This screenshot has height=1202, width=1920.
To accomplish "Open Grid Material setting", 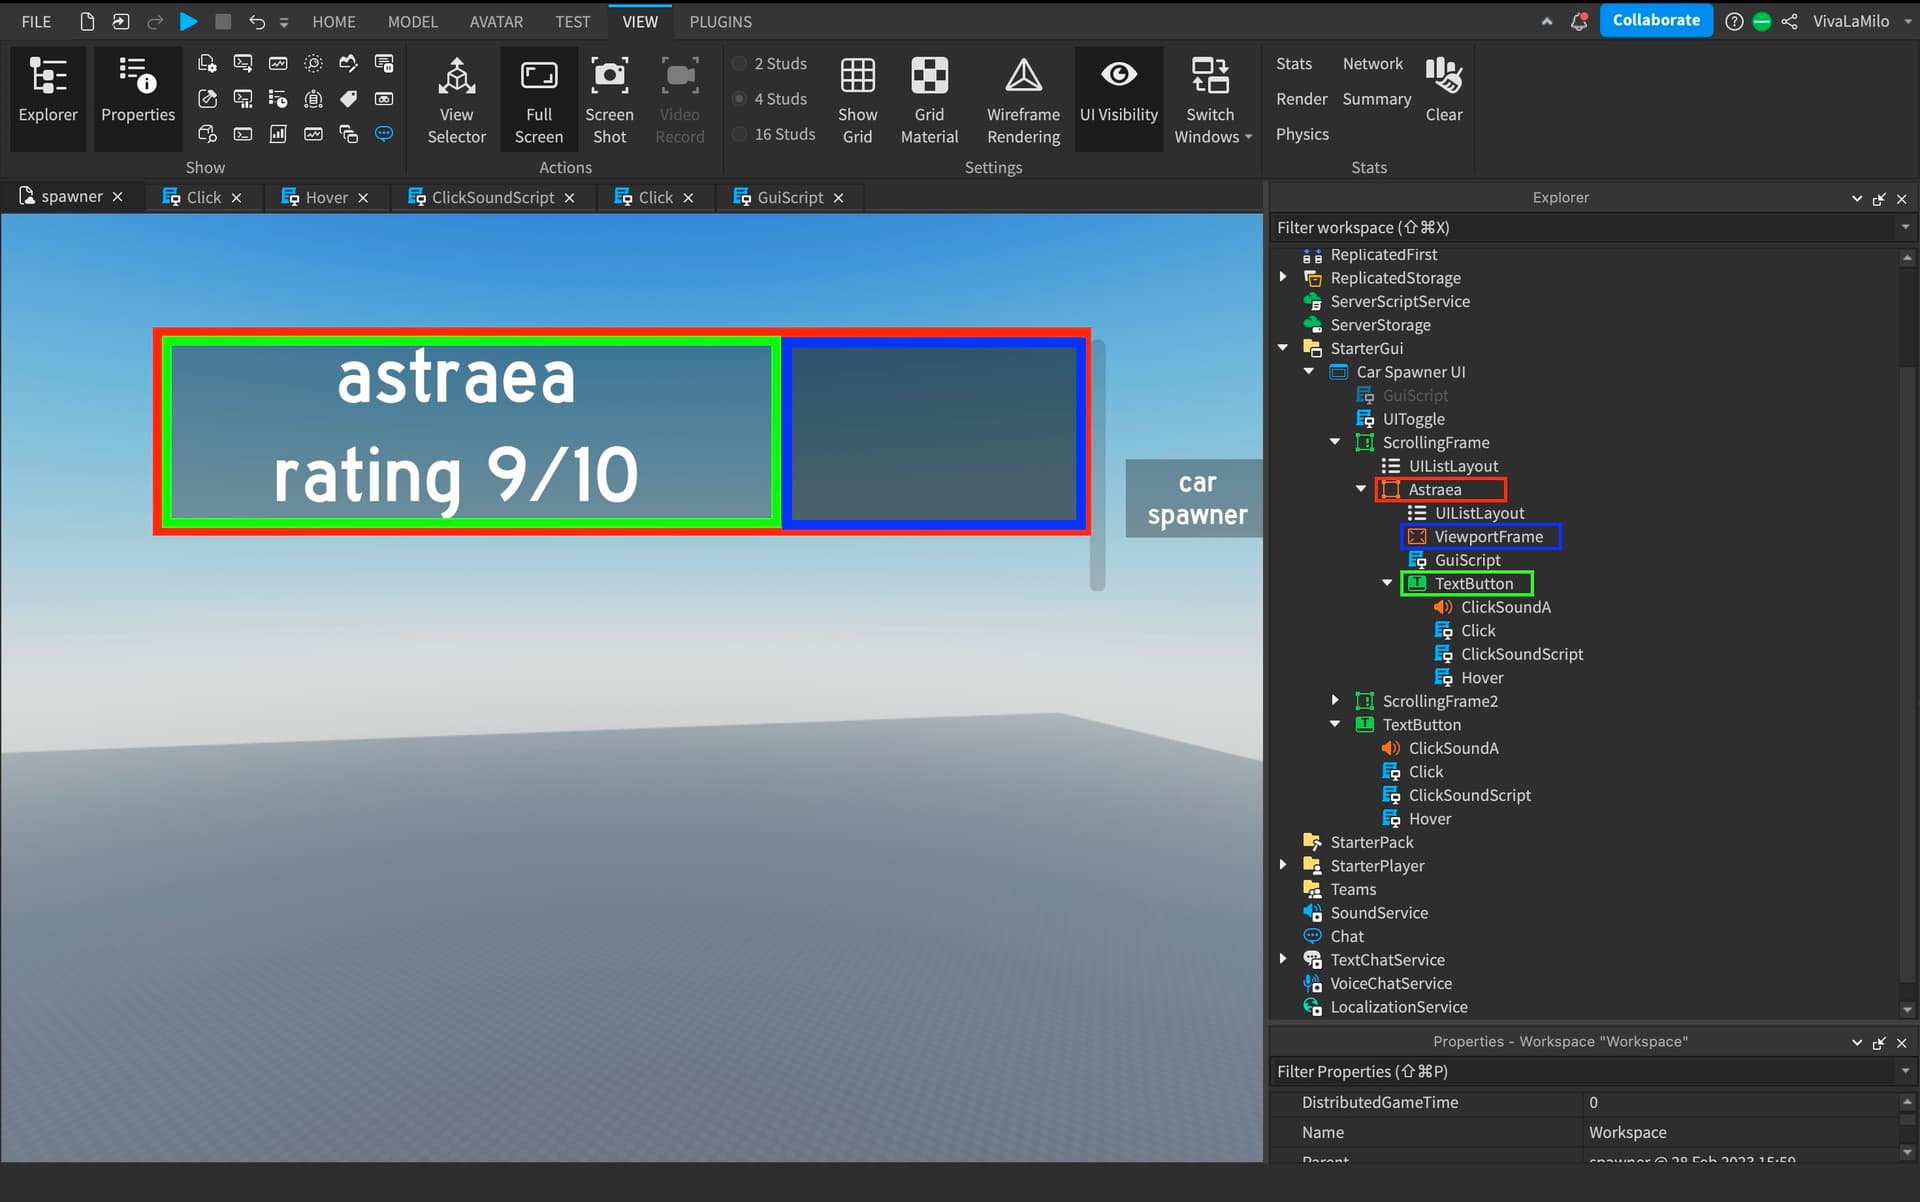I will 929,98.
